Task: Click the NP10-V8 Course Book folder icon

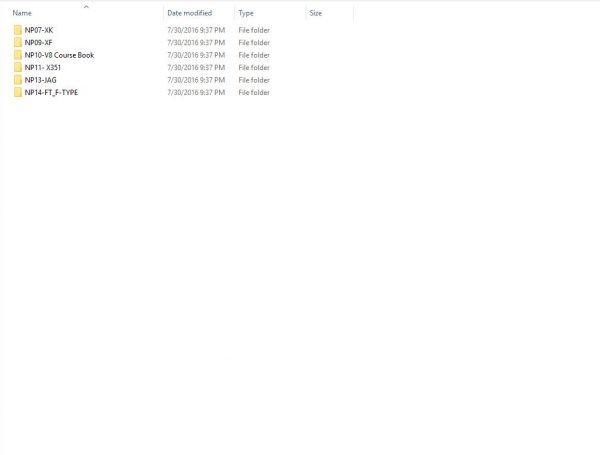Action: pos(18,55)
